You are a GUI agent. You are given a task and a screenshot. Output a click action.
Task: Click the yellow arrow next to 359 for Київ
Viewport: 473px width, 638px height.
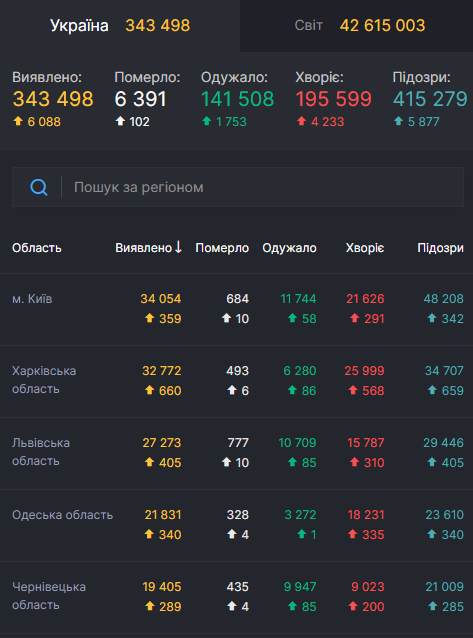149,318
